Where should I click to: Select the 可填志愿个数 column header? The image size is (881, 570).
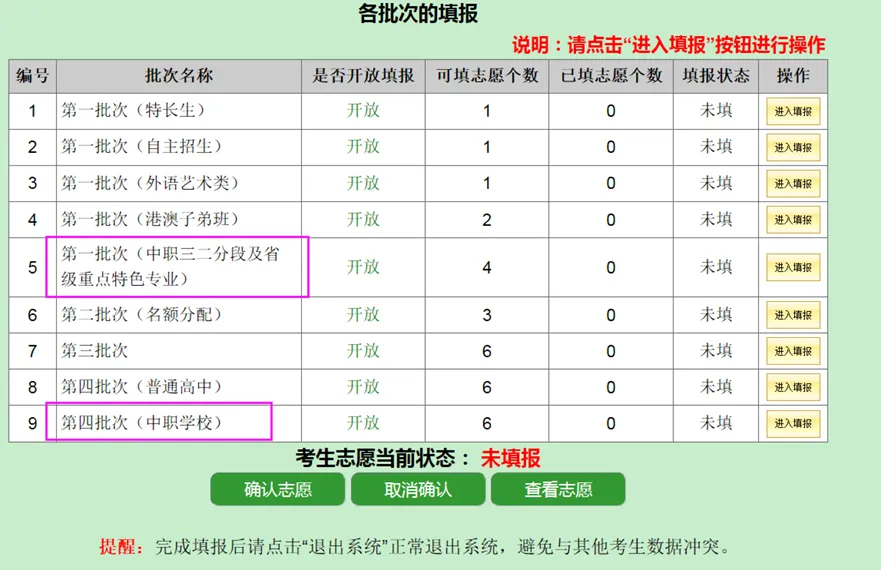coord(487,76)
